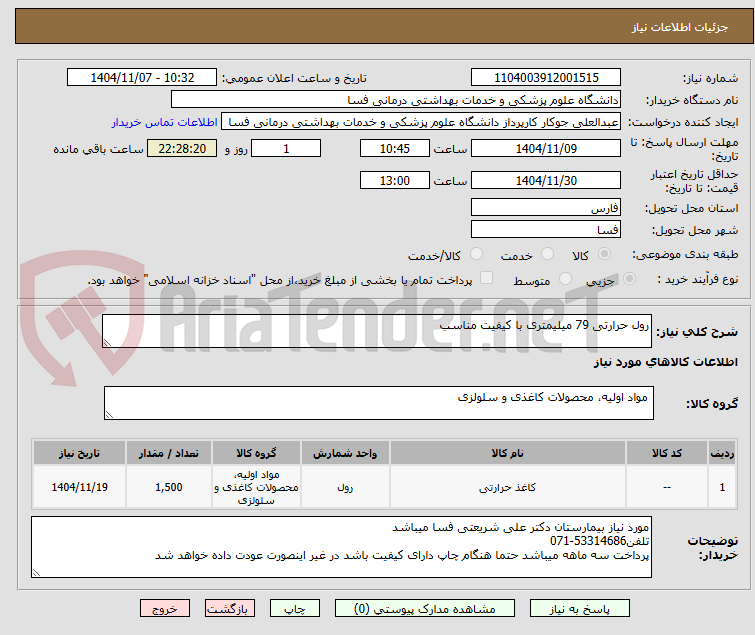
Task: Click the remaining time field 22:28:20
Action: (182, 148)
